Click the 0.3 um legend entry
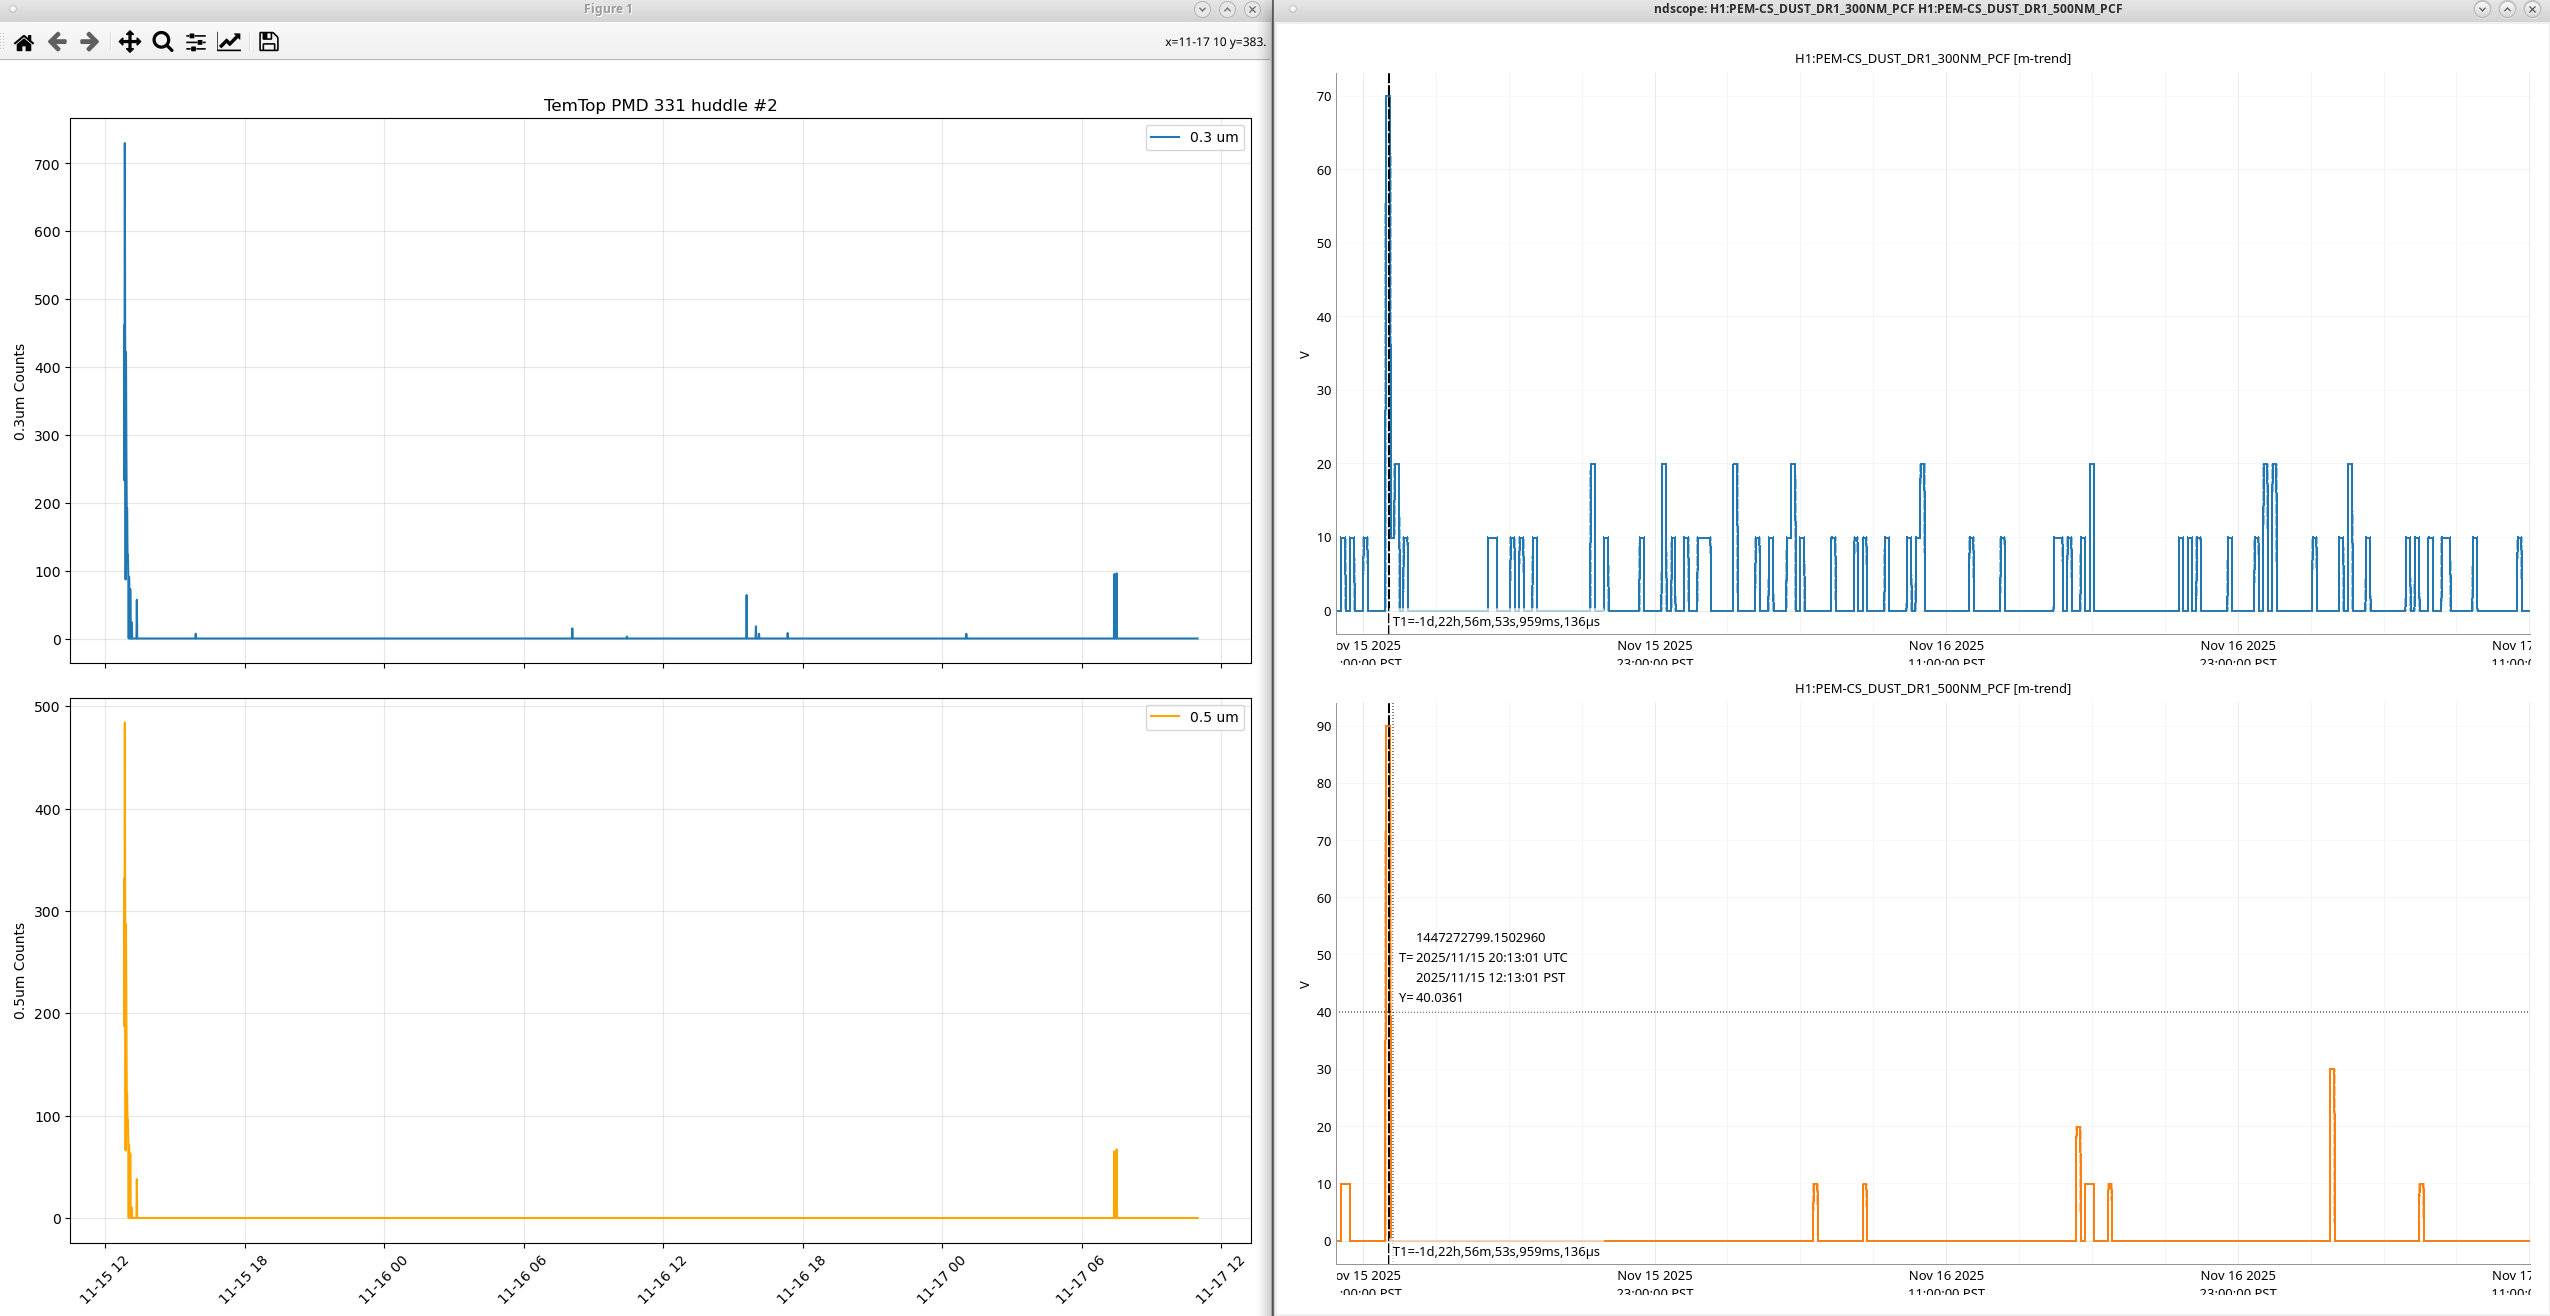Screen dimensions: 2550x1316 [x=1195, y=137]
